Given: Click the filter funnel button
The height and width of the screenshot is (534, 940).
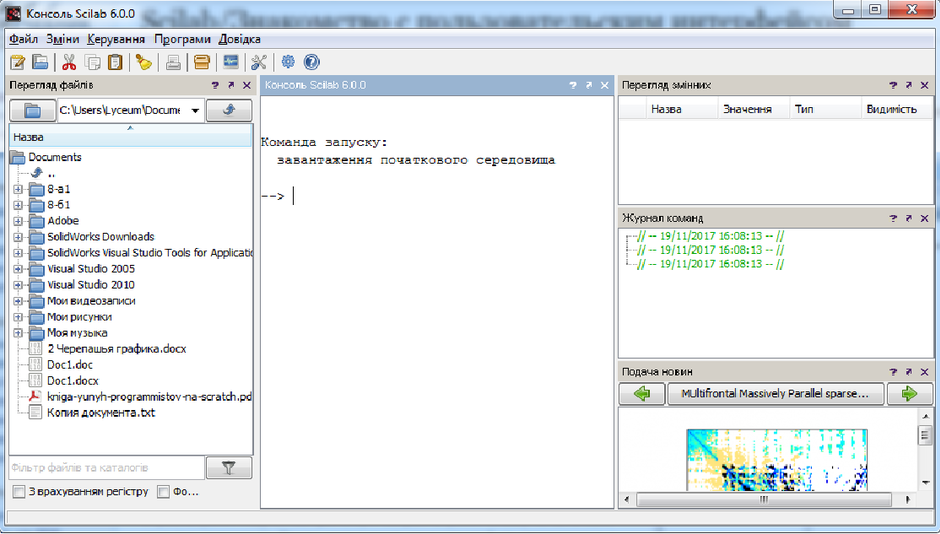Looking at the screenshot, I should click(229, 467).
